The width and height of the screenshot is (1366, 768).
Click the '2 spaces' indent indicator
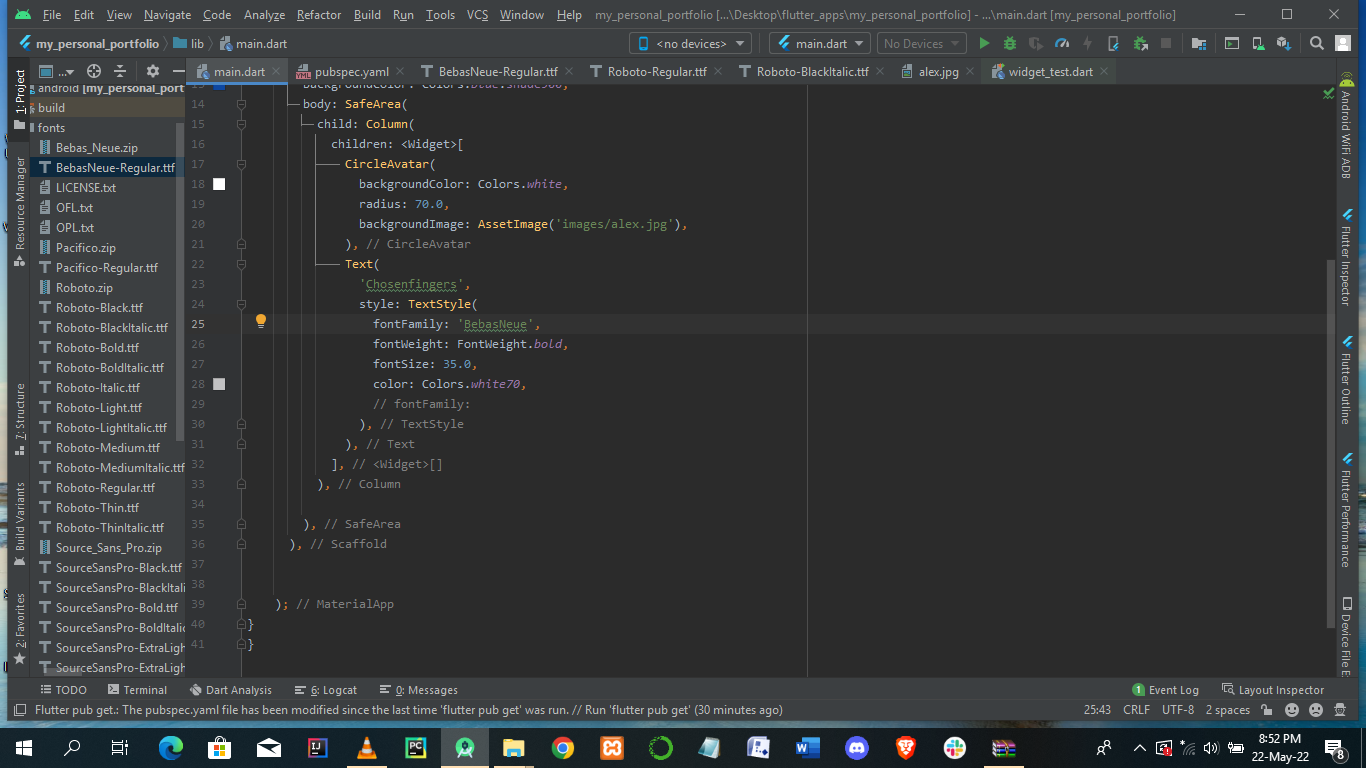point(1227,710)
